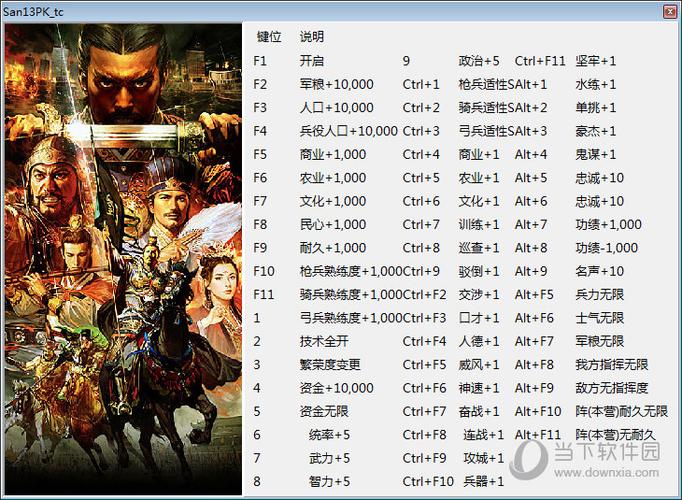Image resolution: width=682 pixels, height=500 pixels.
Task: Click the 奋战+1 entry
Action: pos(479,411)
